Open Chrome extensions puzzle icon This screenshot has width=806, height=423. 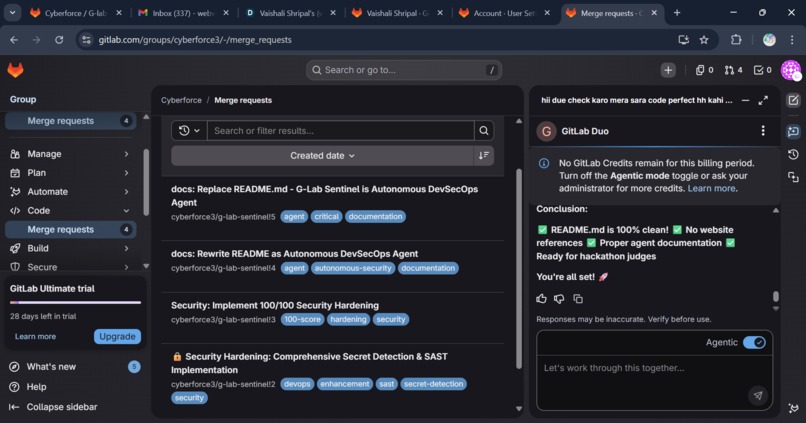click(x=736, y=40)
